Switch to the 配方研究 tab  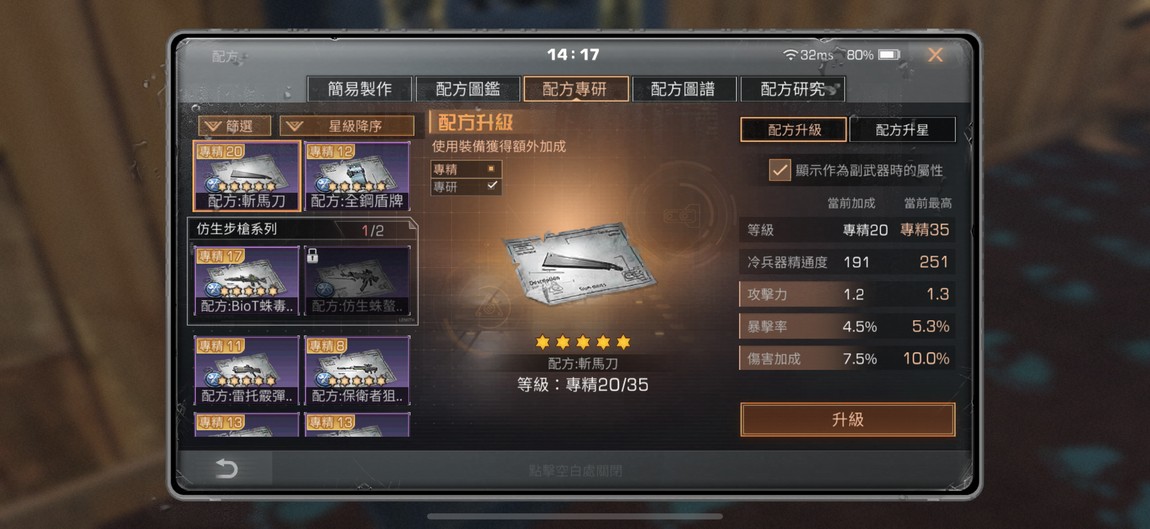[793, 90]
